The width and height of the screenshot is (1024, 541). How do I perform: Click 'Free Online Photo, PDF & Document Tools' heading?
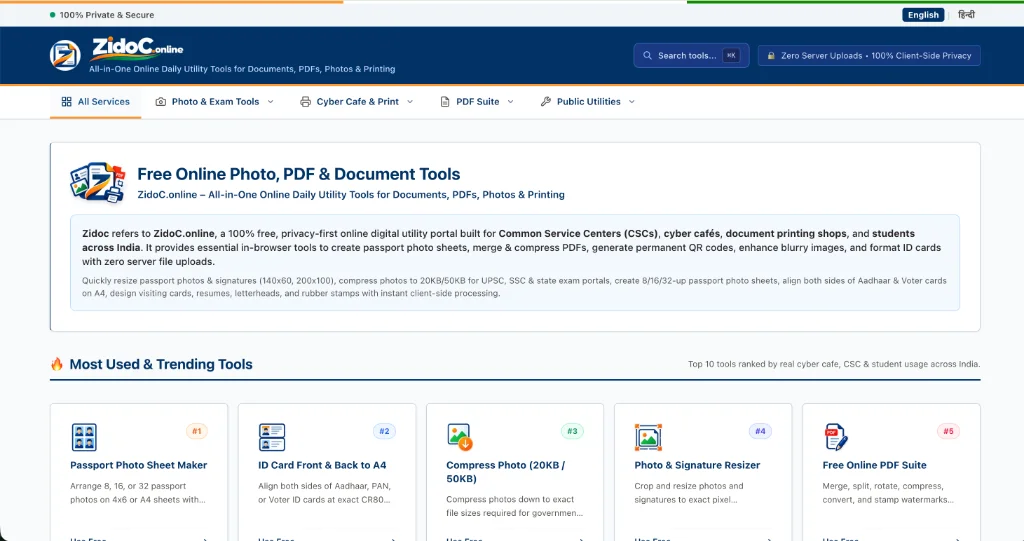(298, 174)
